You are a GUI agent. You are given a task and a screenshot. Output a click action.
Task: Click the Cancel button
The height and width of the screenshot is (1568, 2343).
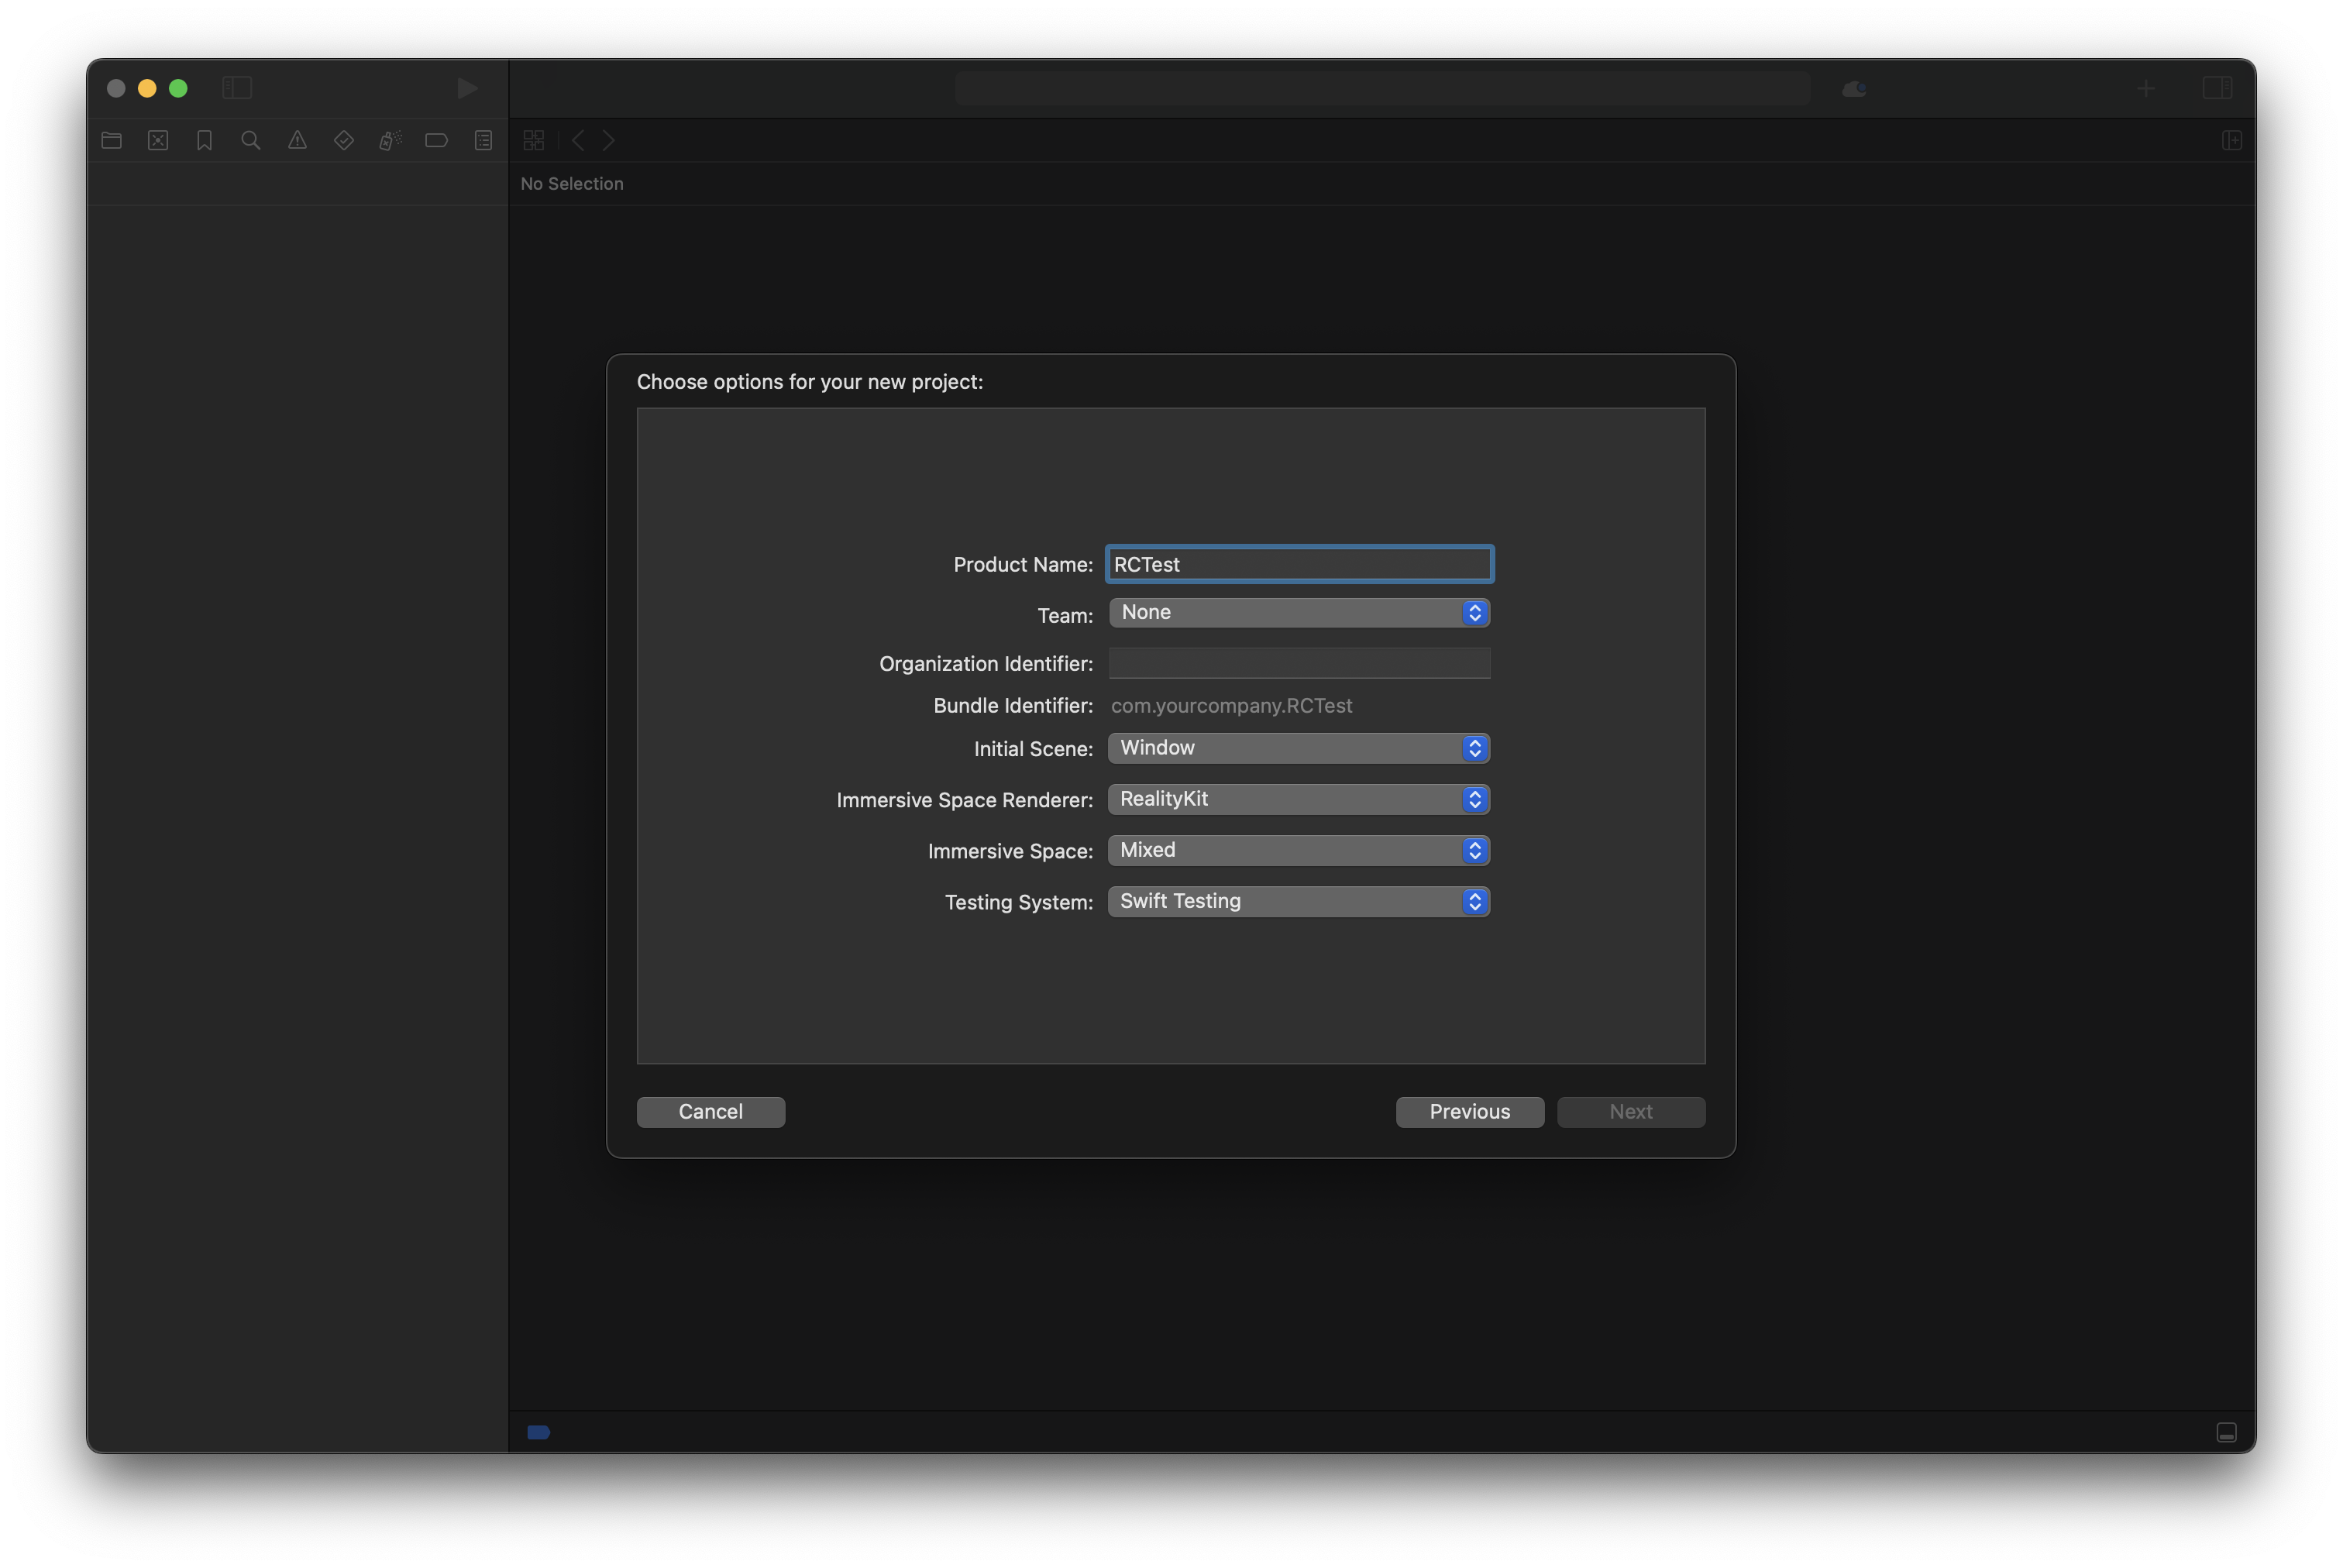(x=710, y=1112)
